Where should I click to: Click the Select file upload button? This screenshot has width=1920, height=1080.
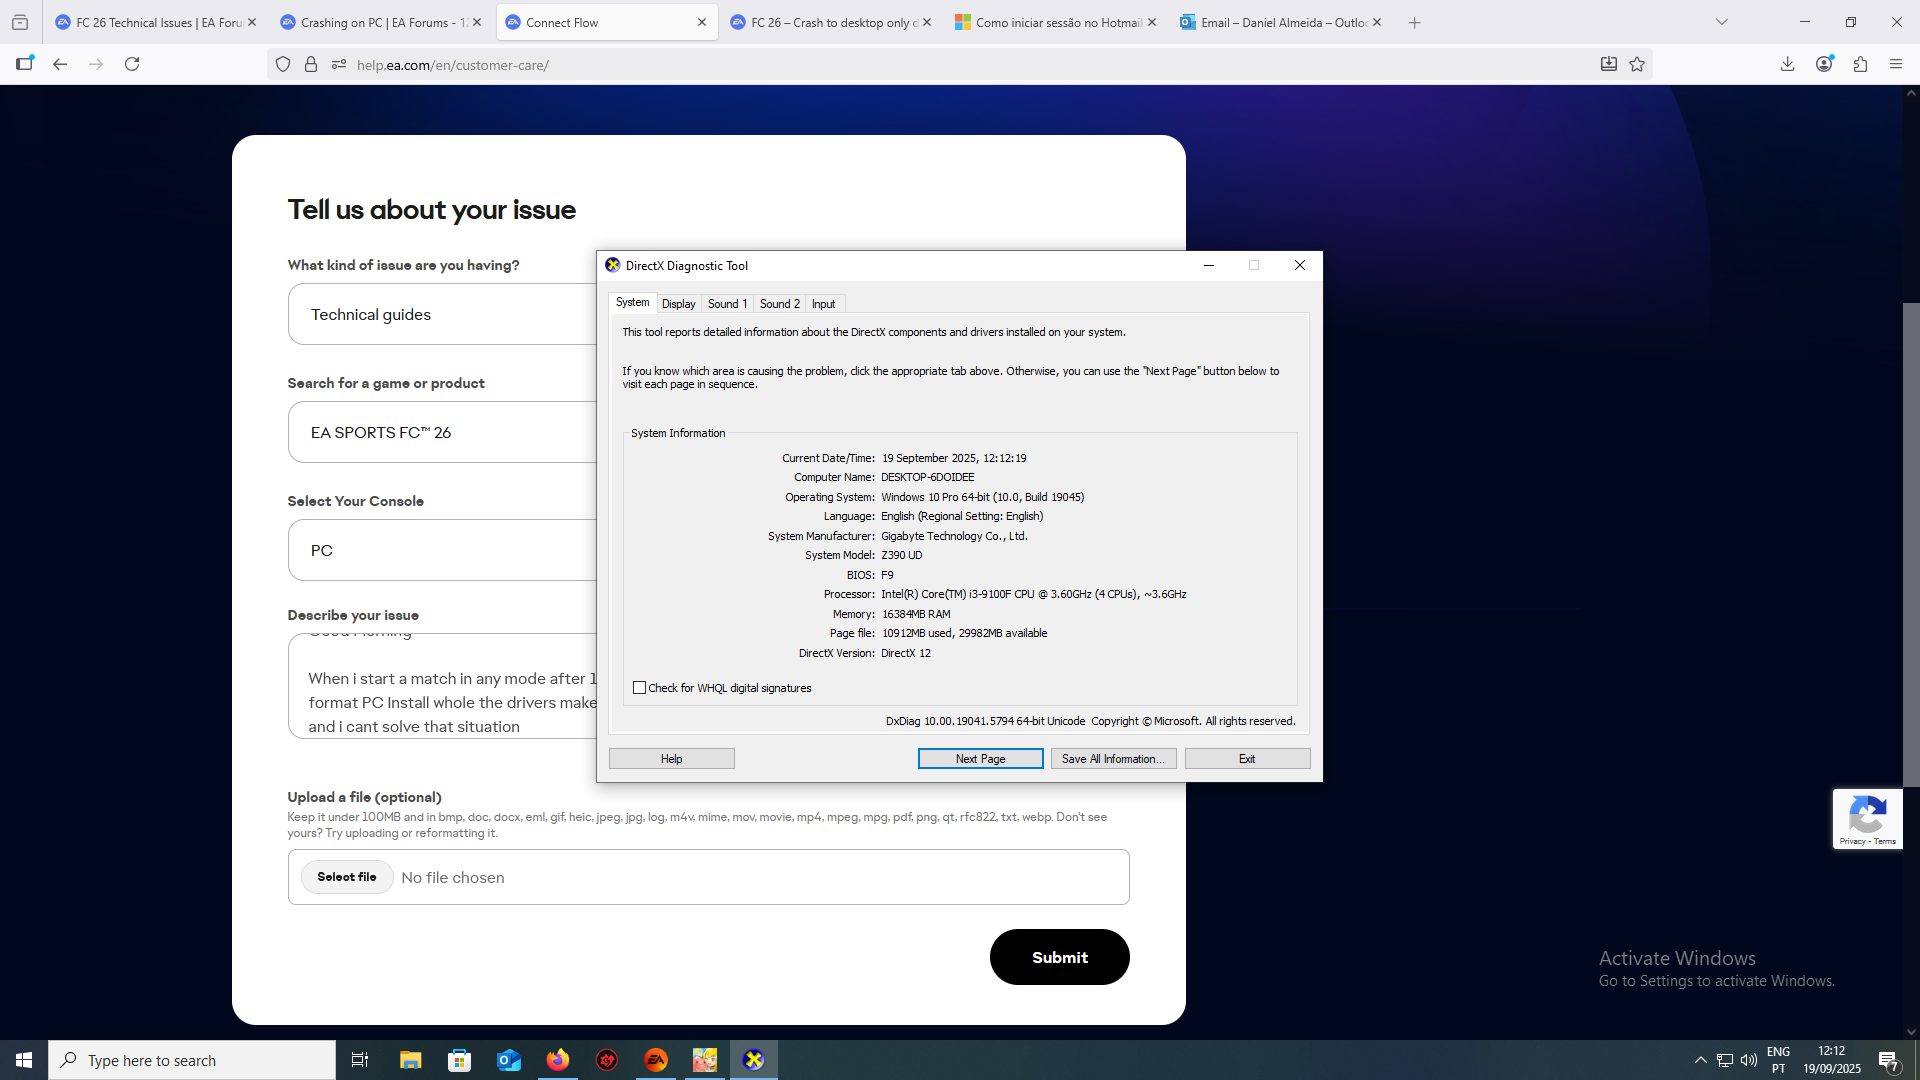pyautogui.click(x=347, y=877)
